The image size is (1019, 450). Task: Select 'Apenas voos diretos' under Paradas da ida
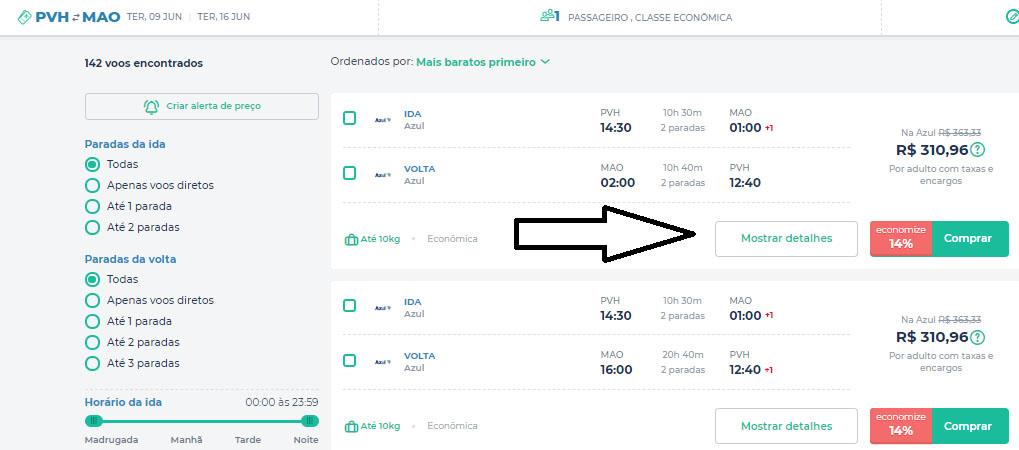93,185
